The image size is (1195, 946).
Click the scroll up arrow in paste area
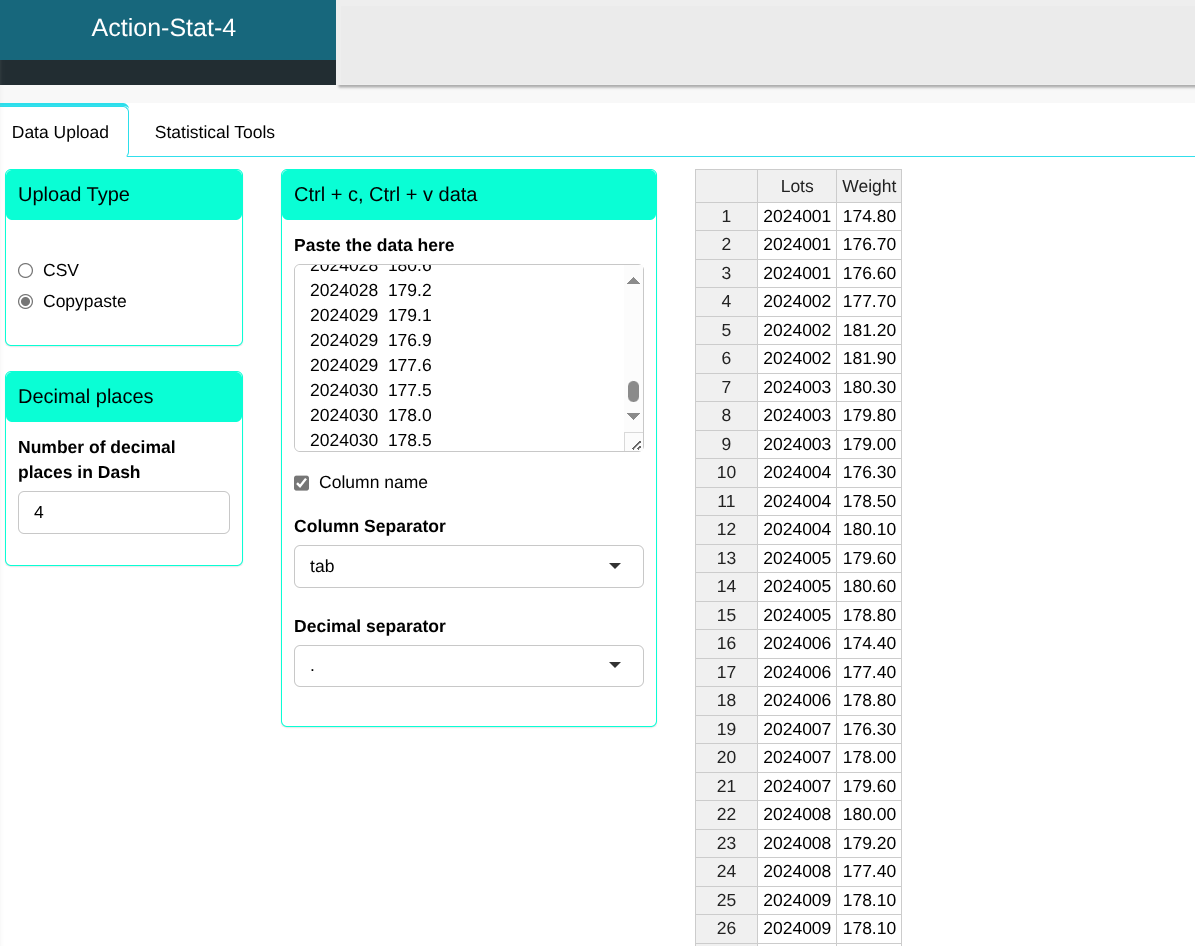point(633,281)
